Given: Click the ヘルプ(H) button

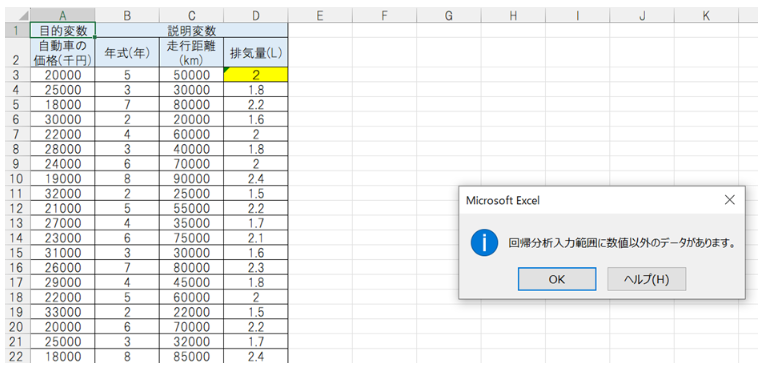Looking at the screenshot, I should click(646, 279).
